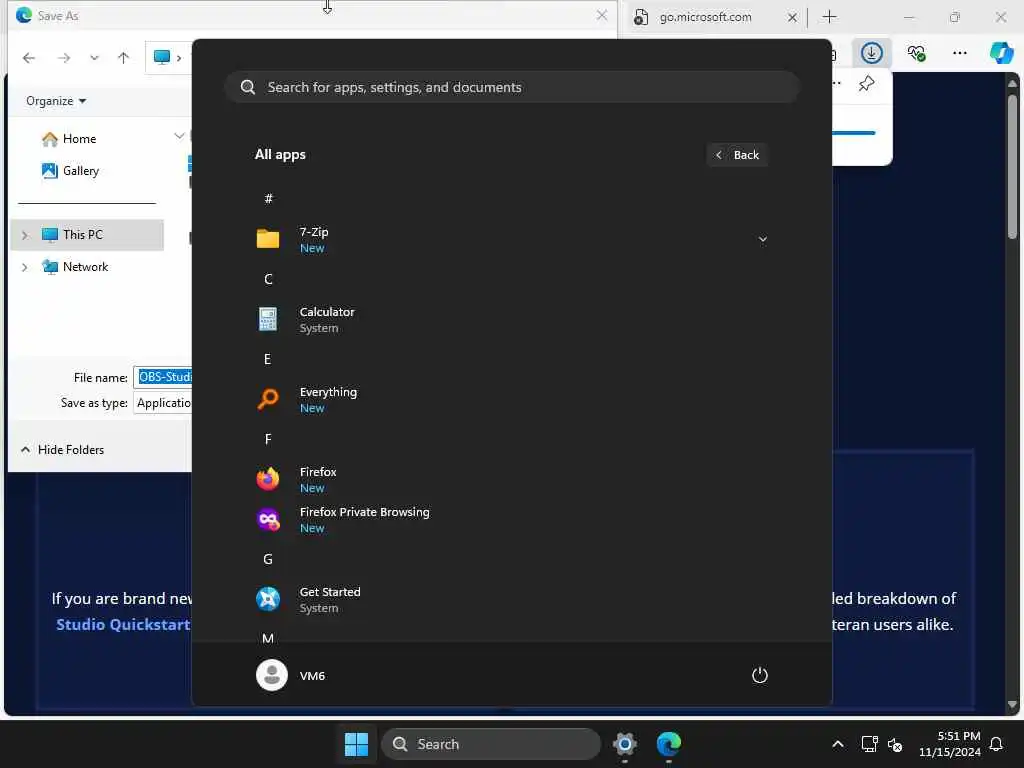Jump to the M letter group
The height and width of the screenshot is (768, 1024).
[268, 638]
